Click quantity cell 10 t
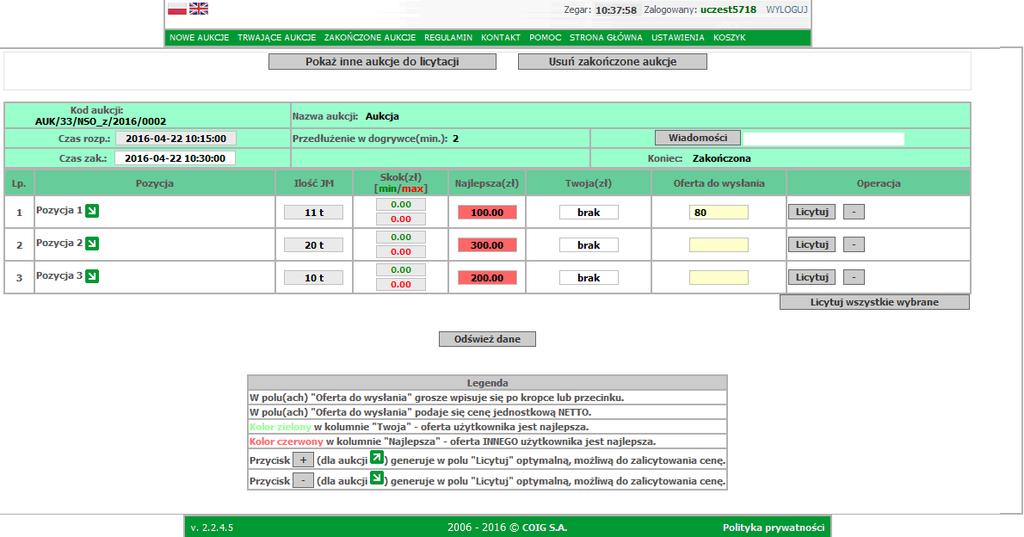Screen dimensions: 1024x537 pos(313,278)
